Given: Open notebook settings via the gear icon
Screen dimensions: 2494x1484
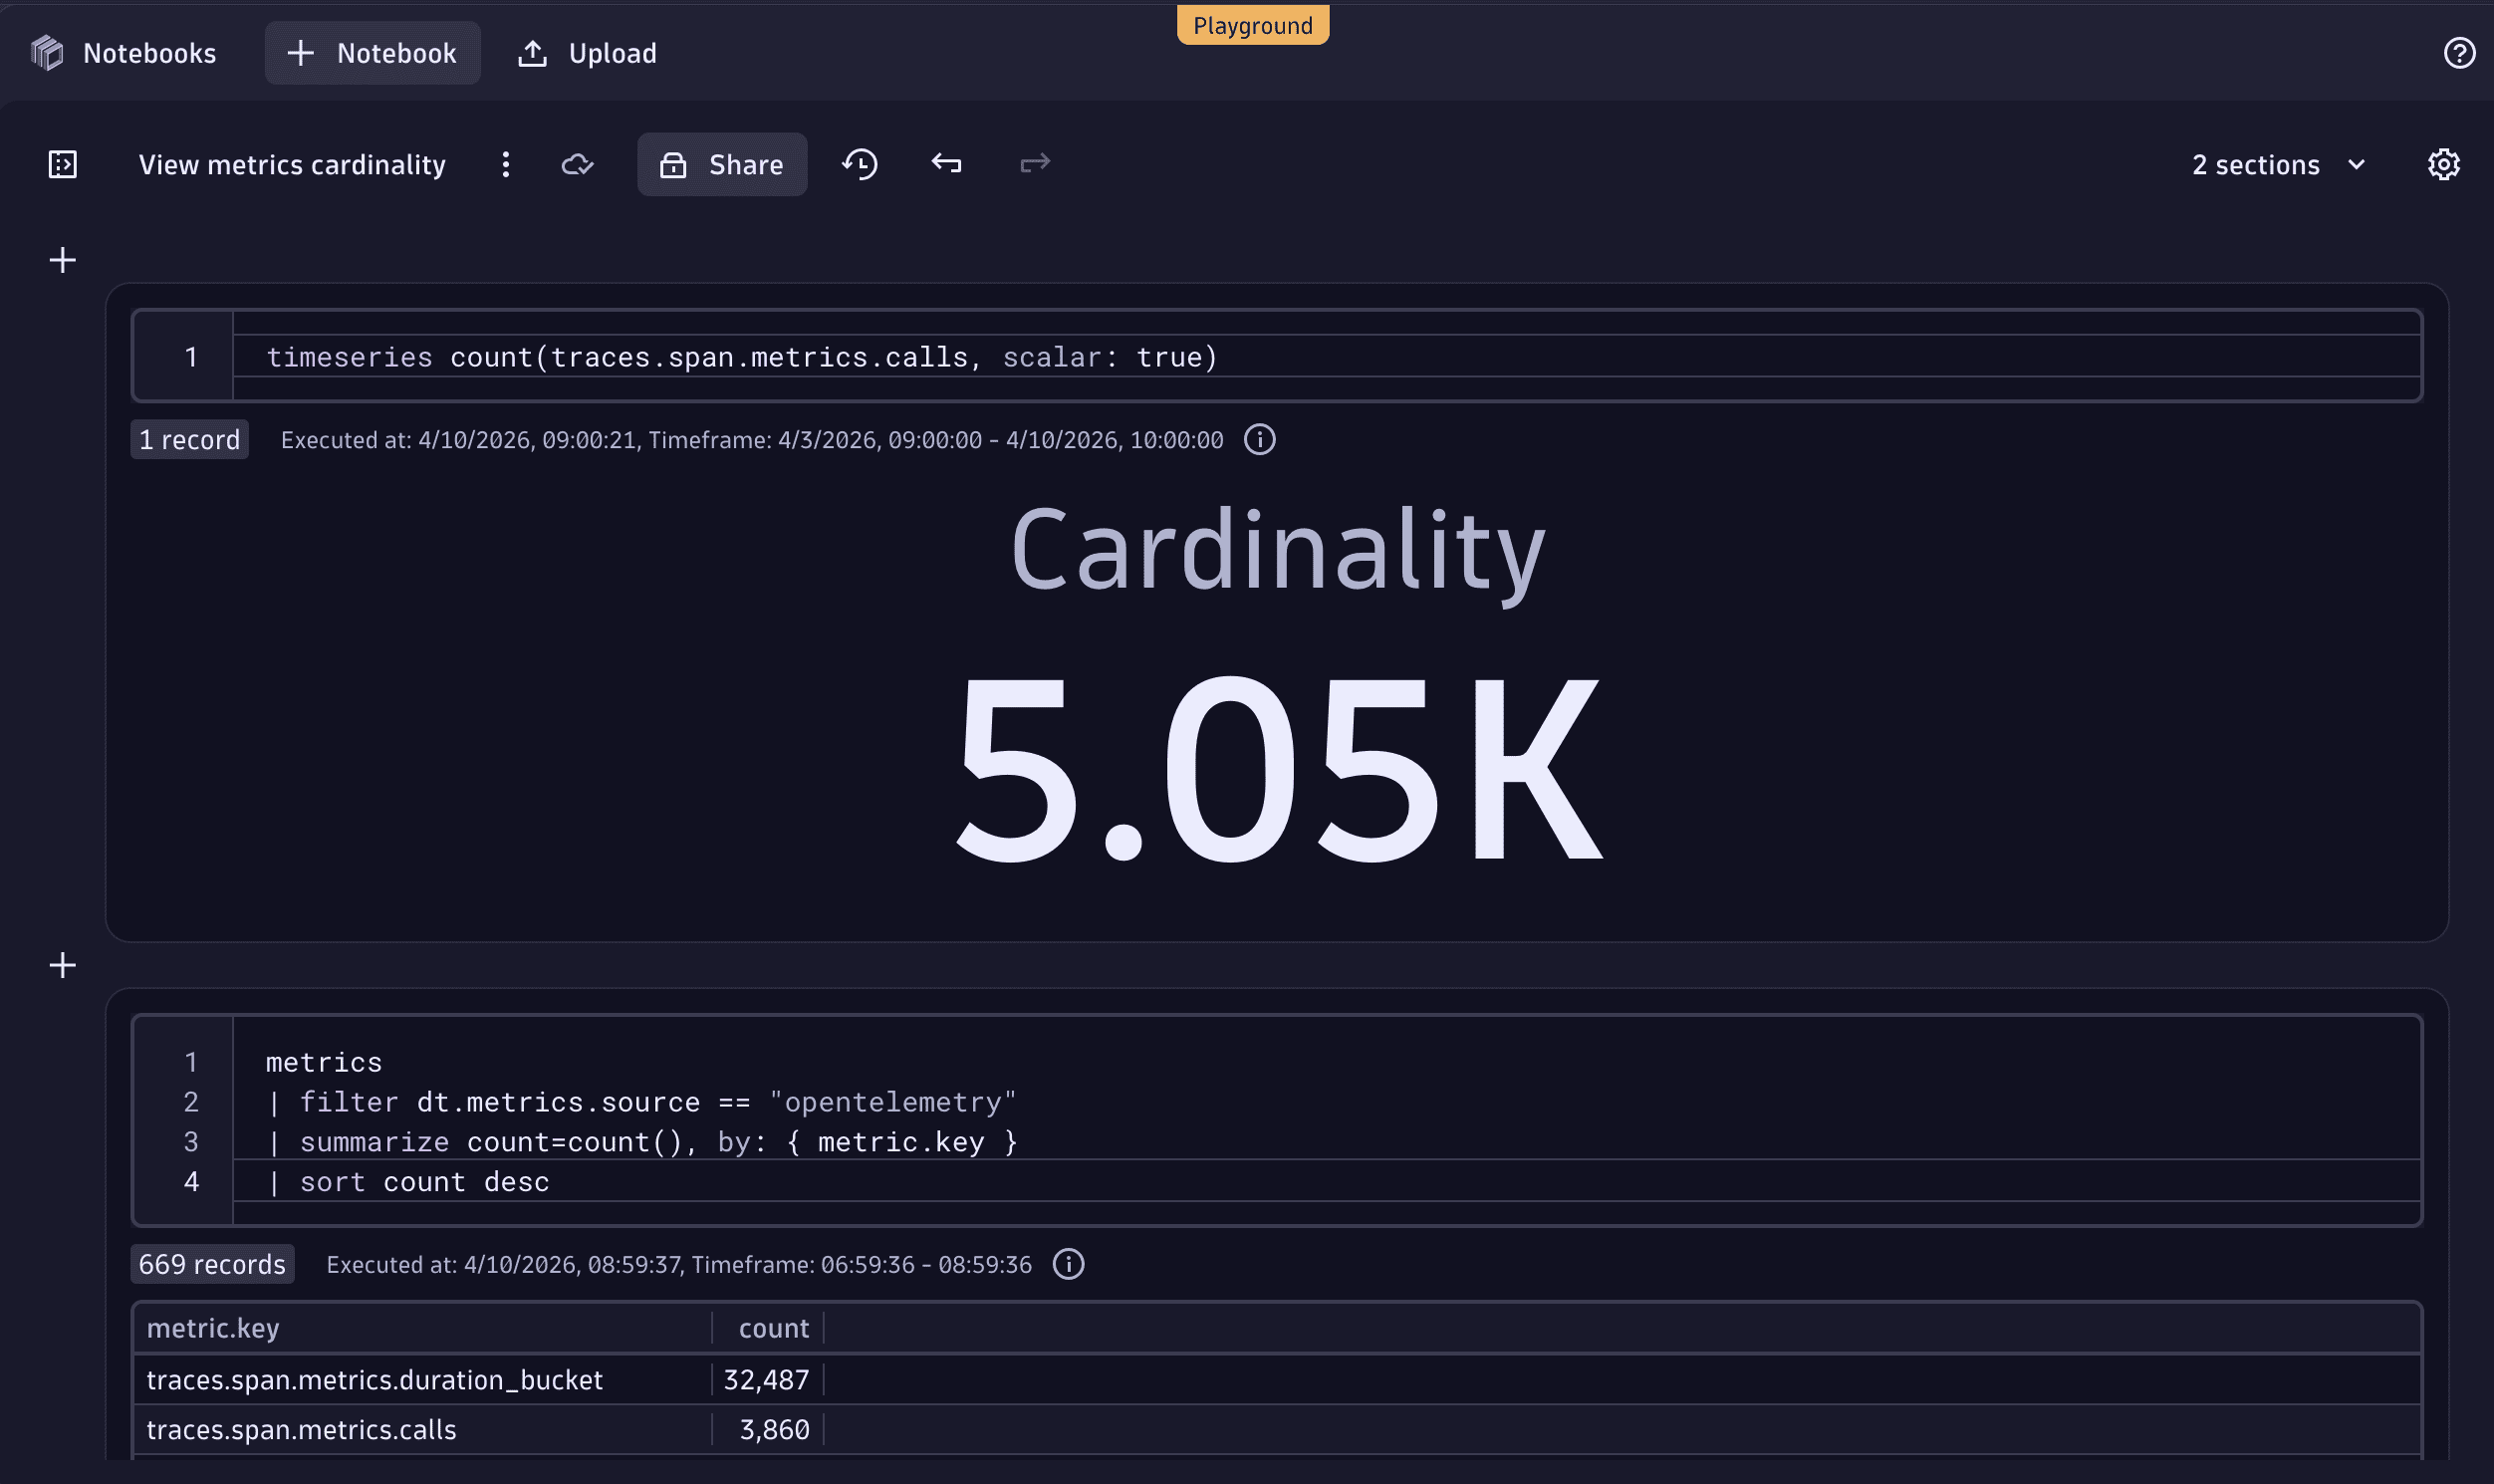Looking at the screenshot, I should point(2444,164).
